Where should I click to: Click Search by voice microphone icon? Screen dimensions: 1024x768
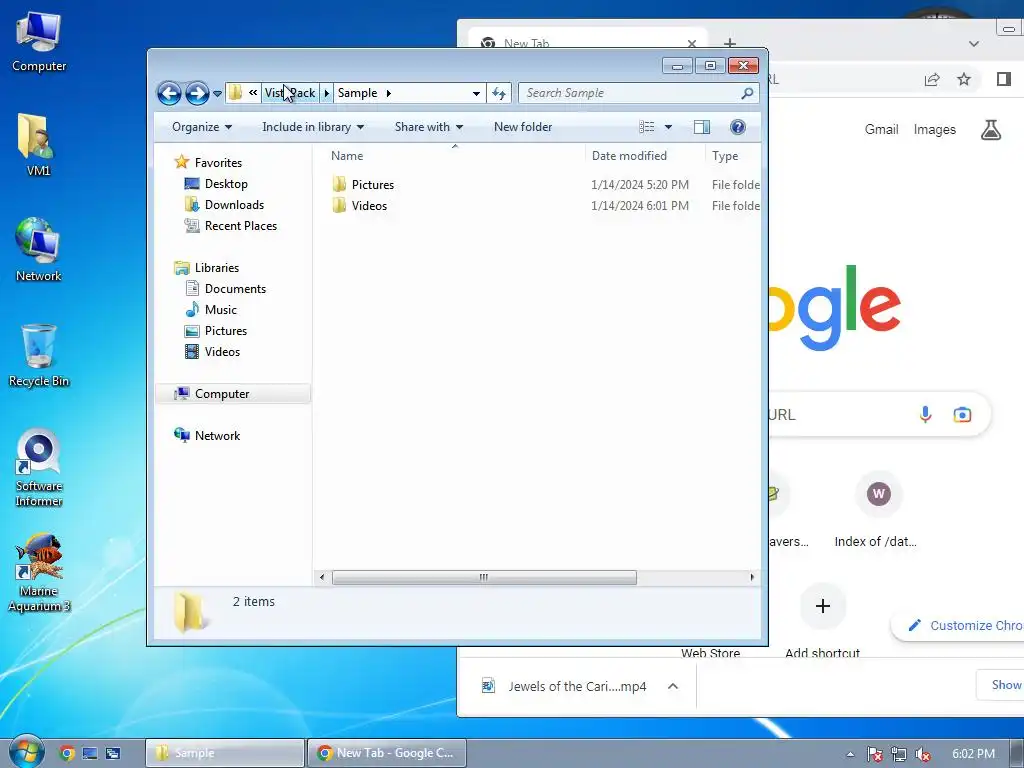pyautogui.click(x=925, y=414)
